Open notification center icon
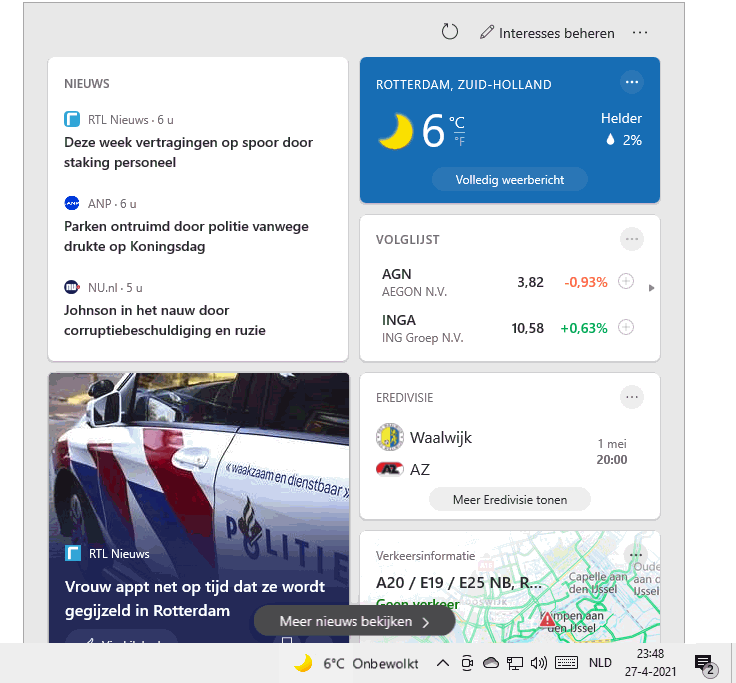 (705, 664)
